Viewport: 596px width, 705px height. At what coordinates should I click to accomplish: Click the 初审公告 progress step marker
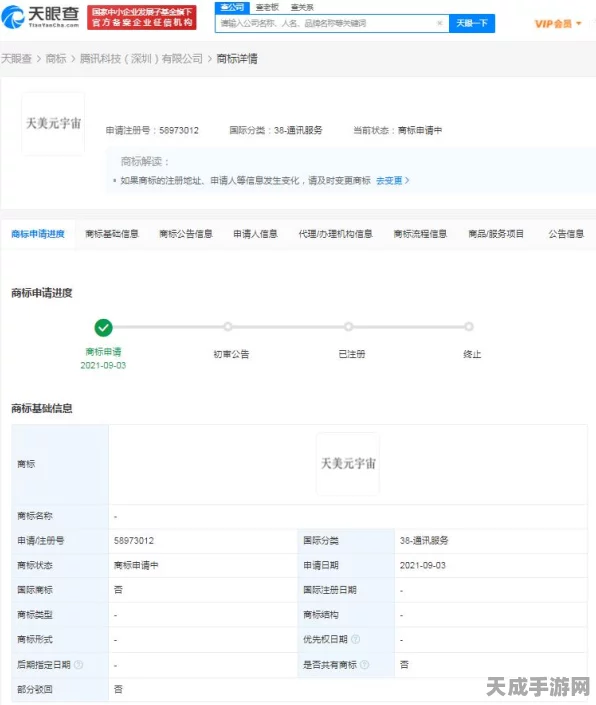pos(228,326)
